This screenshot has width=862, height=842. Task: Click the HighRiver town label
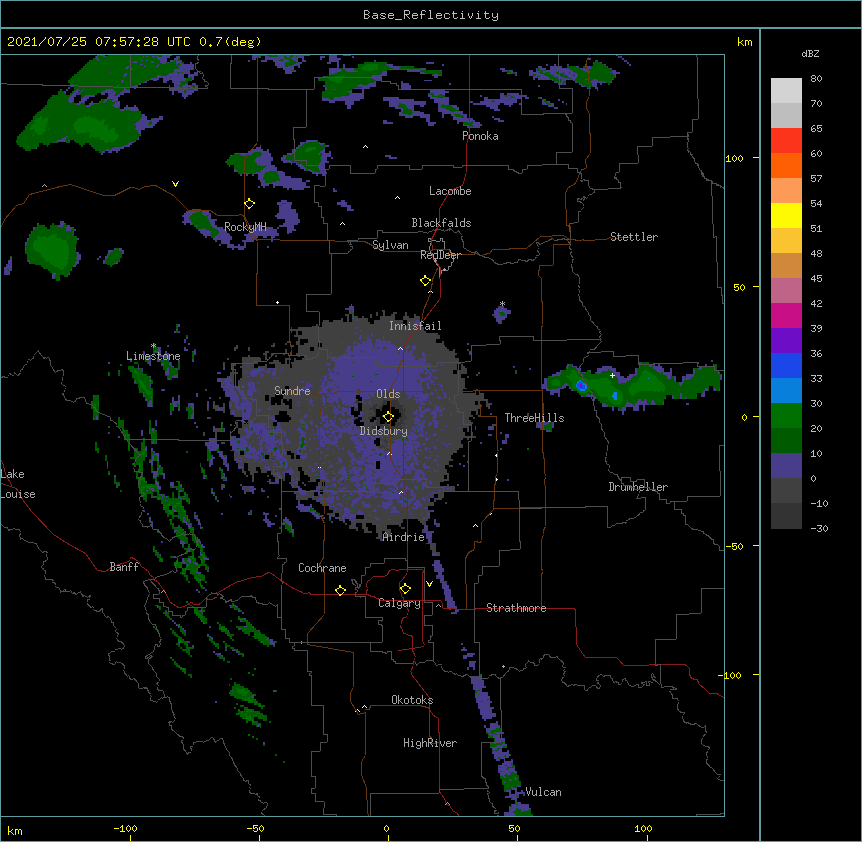point(430,743)
